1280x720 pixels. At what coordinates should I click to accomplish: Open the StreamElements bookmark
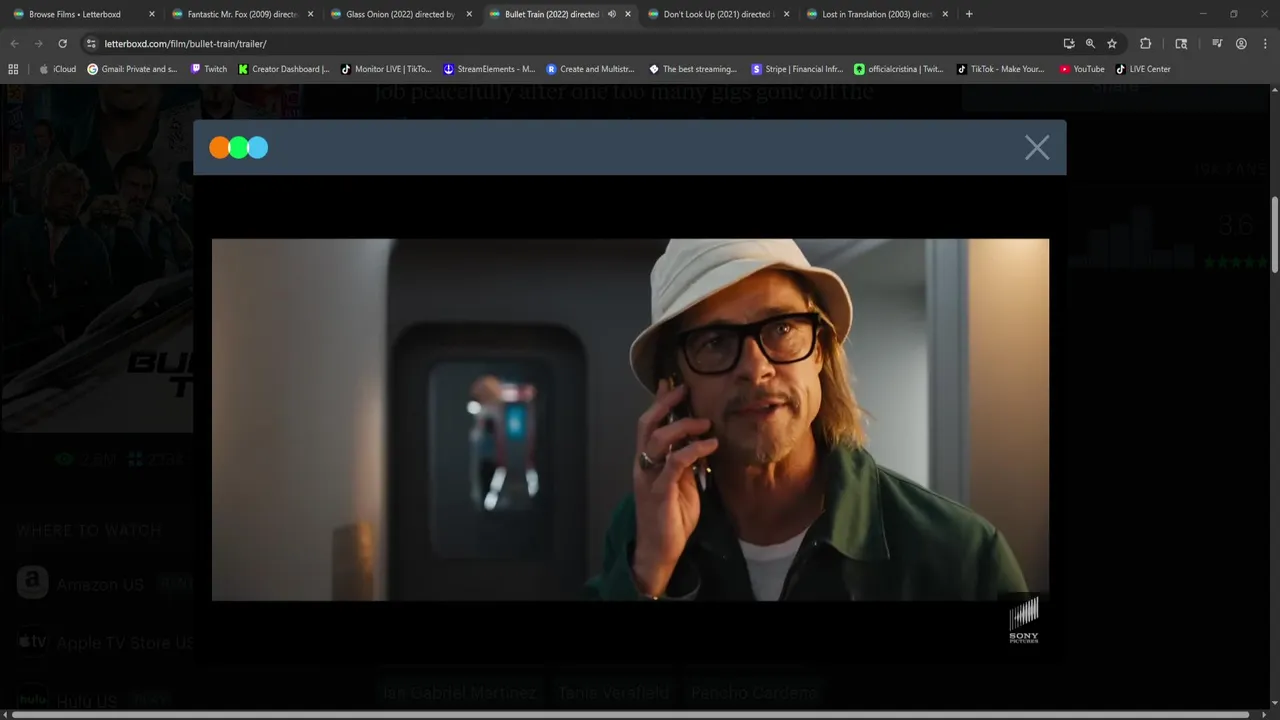pyautogui.click(x=489, y=69)
